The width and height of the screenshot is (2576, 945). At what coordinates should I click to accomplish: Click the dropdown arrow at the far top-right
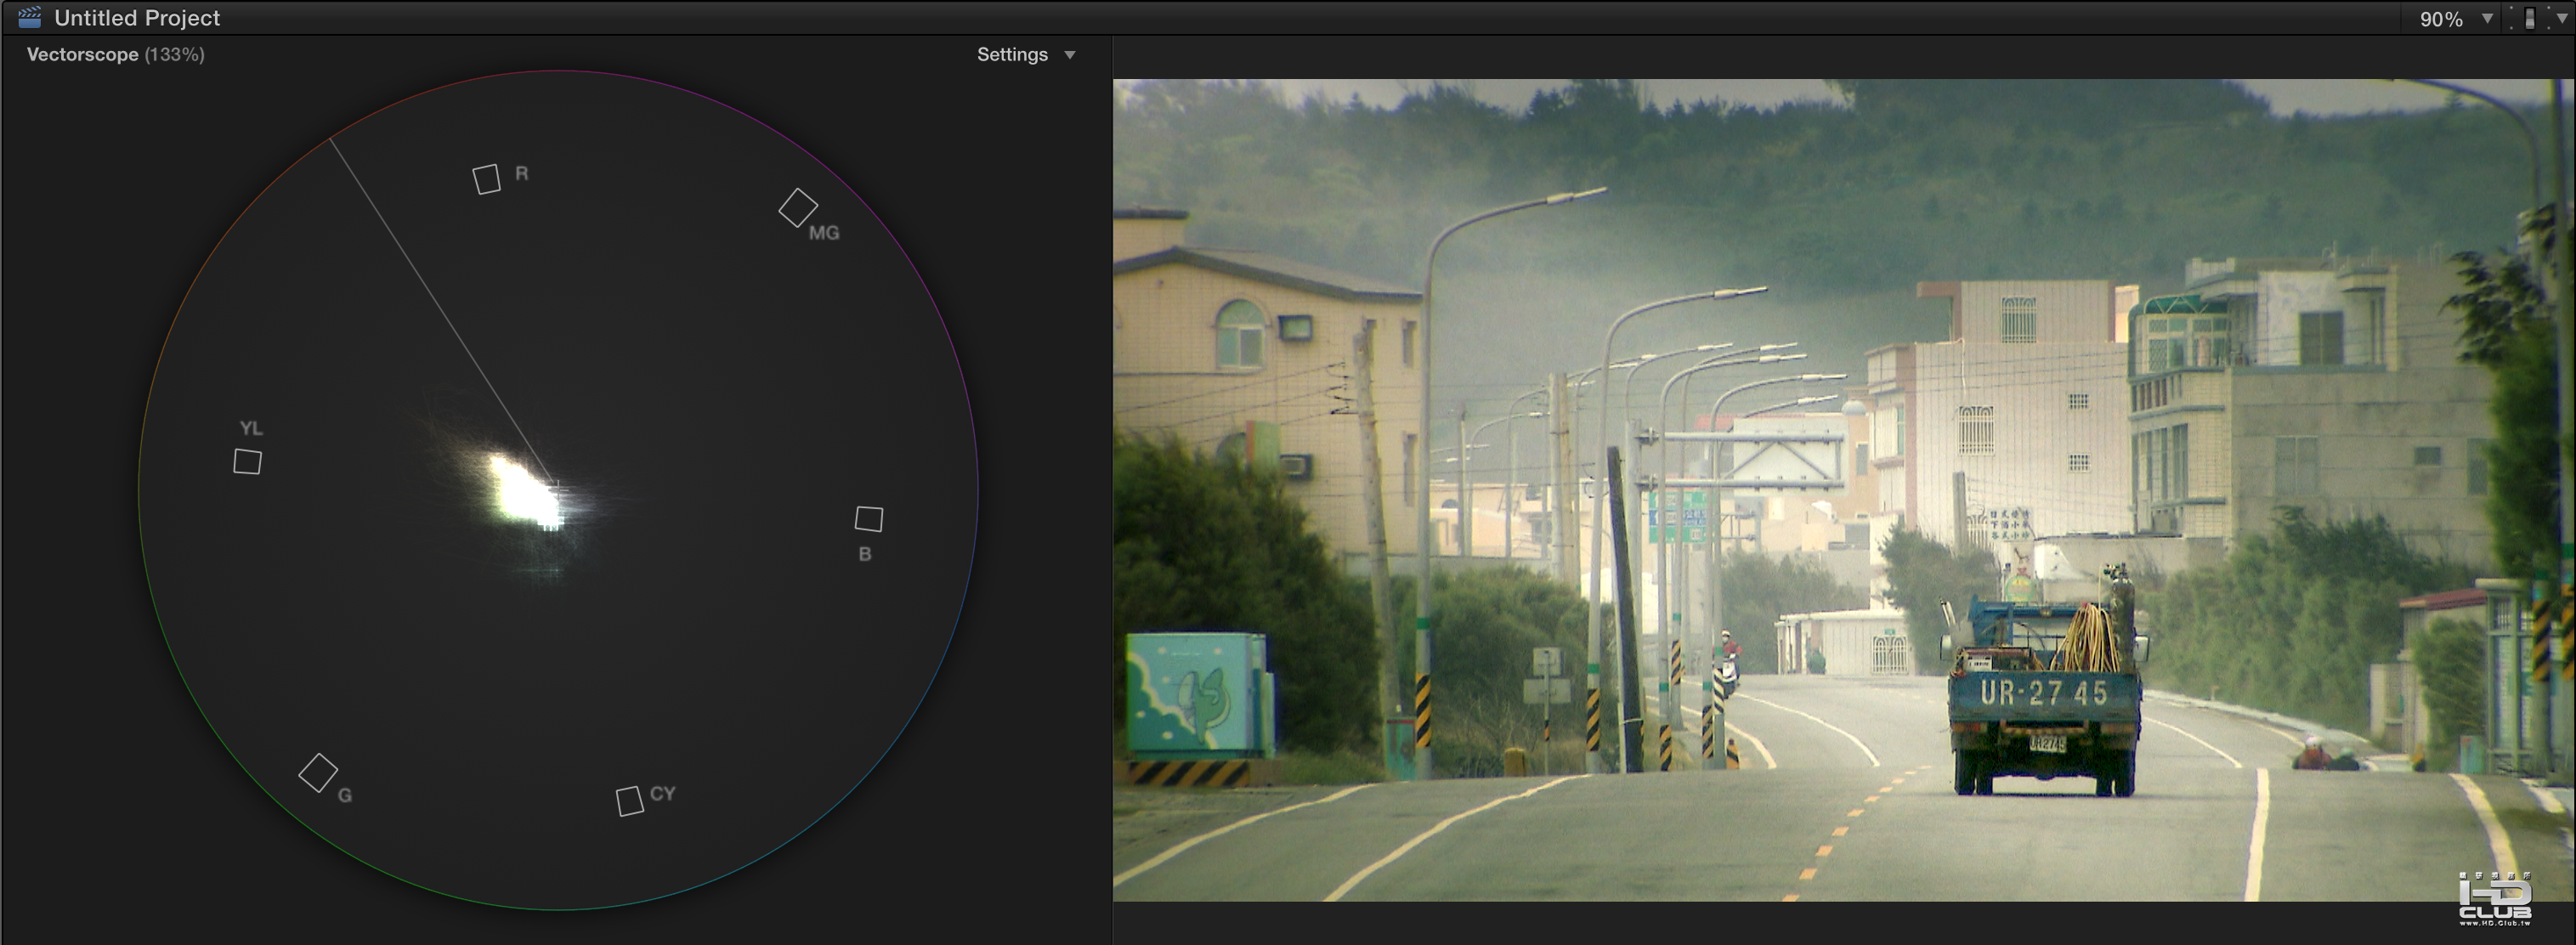[x=2561, y=18]
